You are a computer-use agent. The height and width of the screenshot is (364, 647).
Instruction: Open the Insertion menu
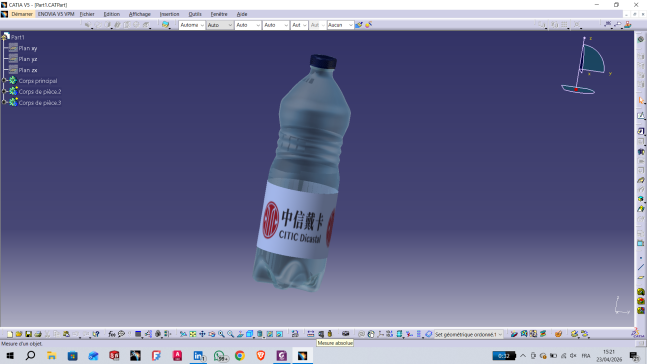[169, 14]
